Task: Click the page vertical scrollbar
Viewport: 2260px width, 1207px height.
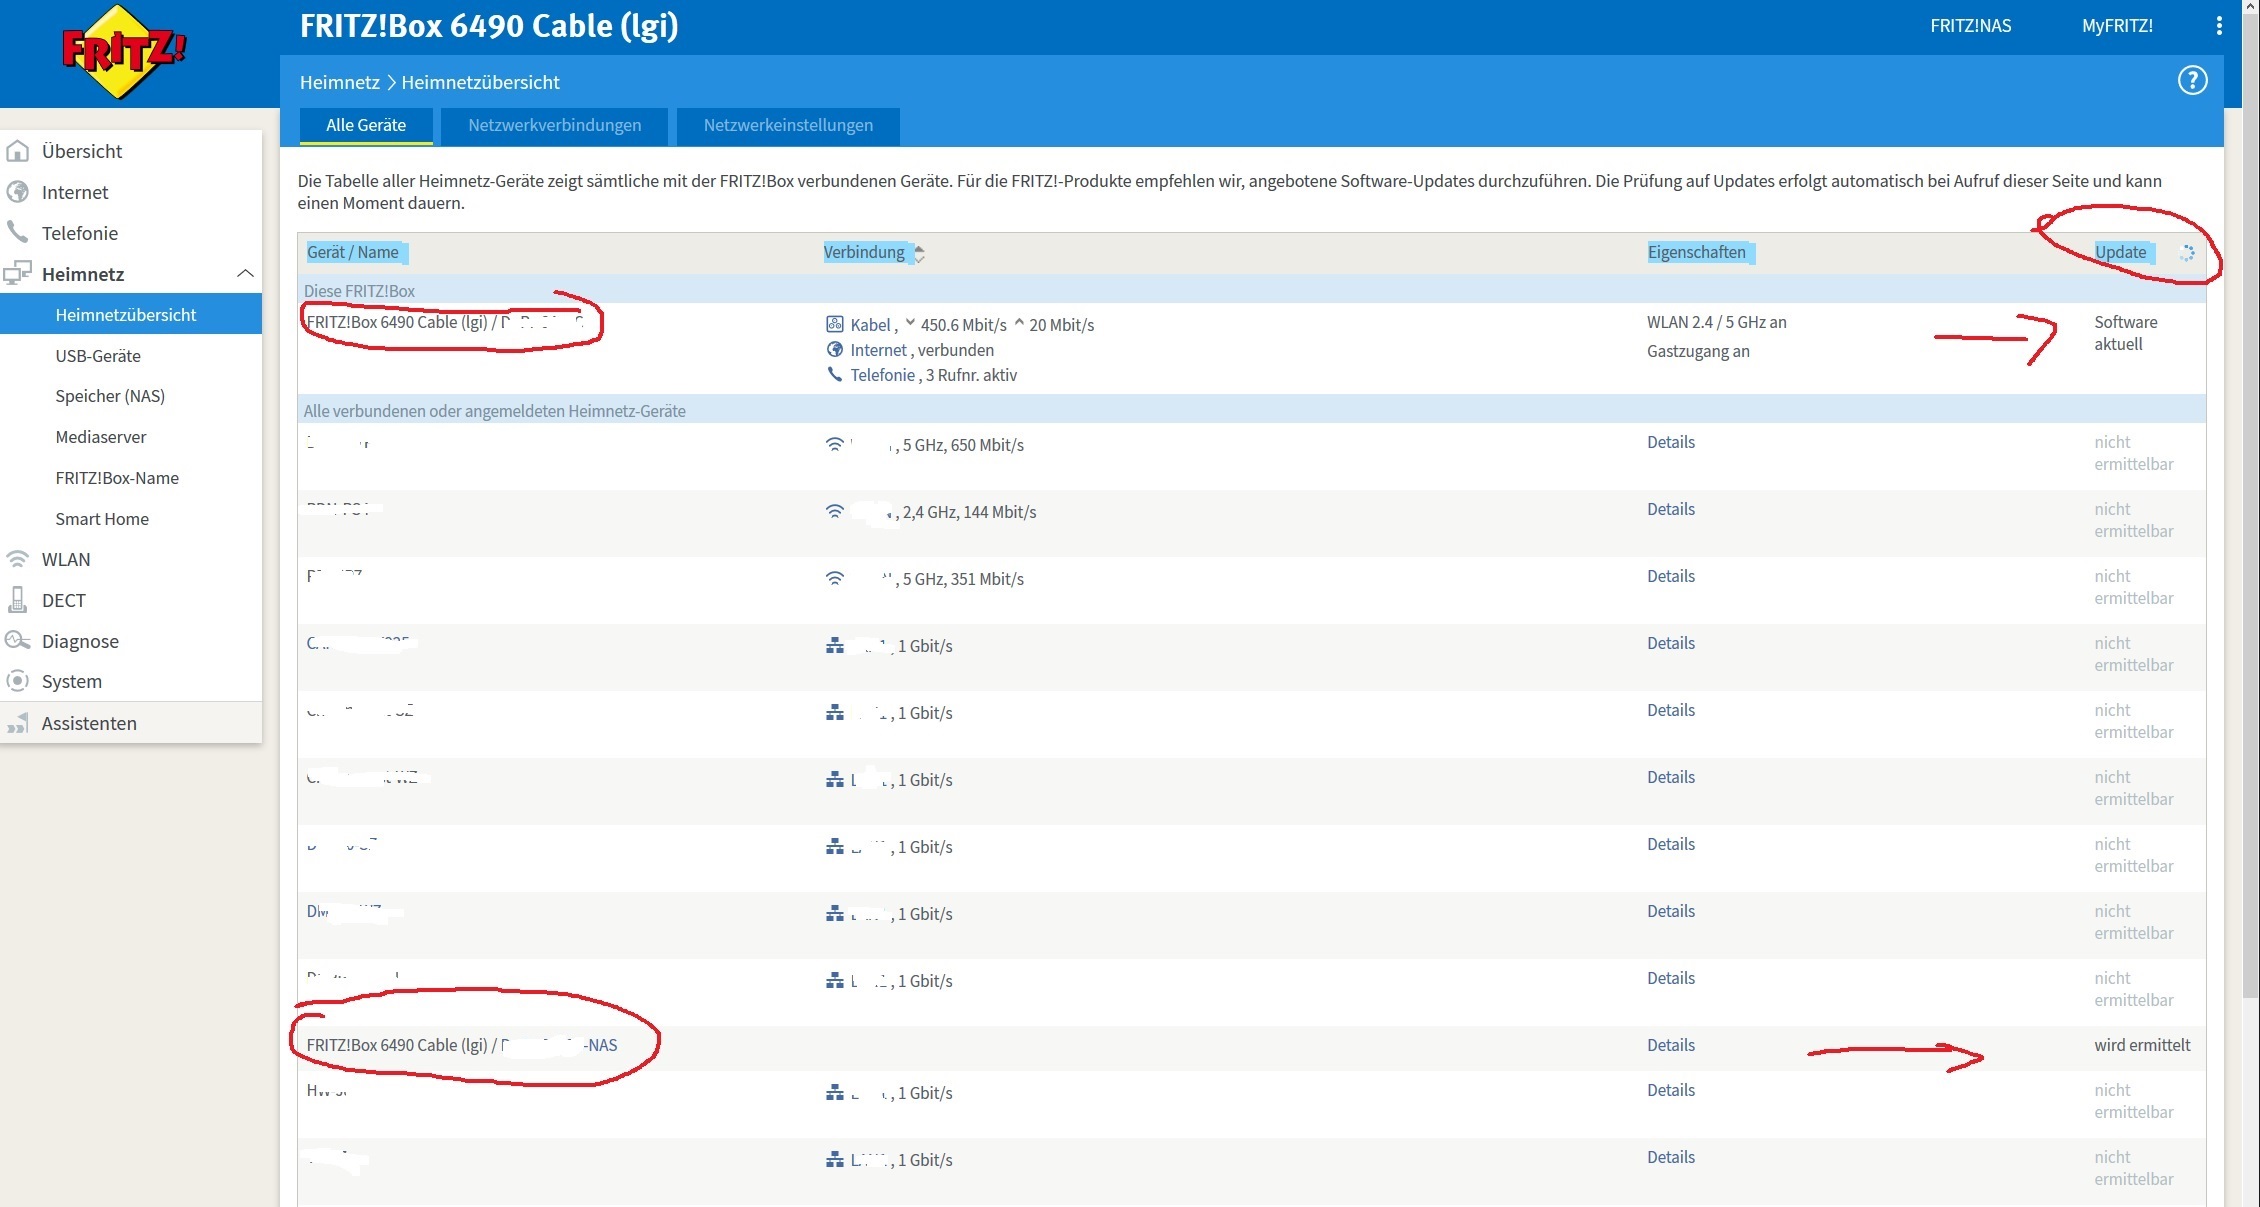Action: coord(2251,500)
